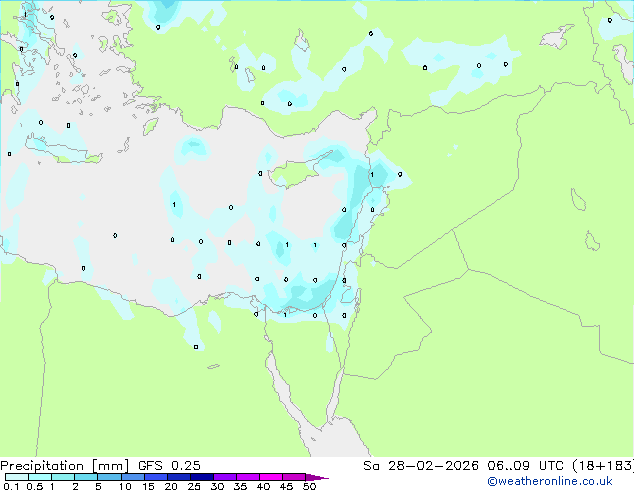Image resolution: width=634 pixels, height=490 pixels.
Task: Click the '40' legend scale label
Action: (263, 486)
